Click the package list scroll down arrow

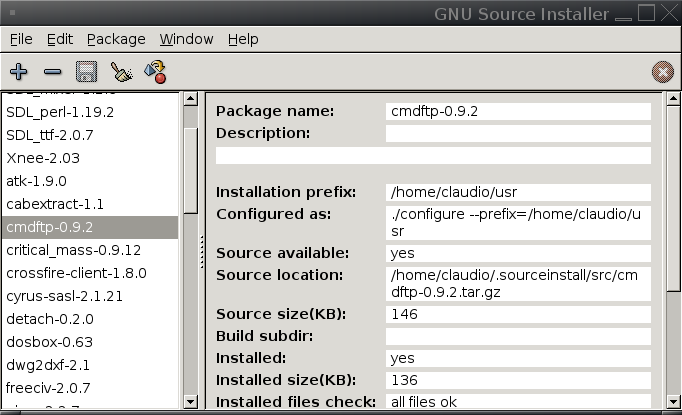coord(190,400)
